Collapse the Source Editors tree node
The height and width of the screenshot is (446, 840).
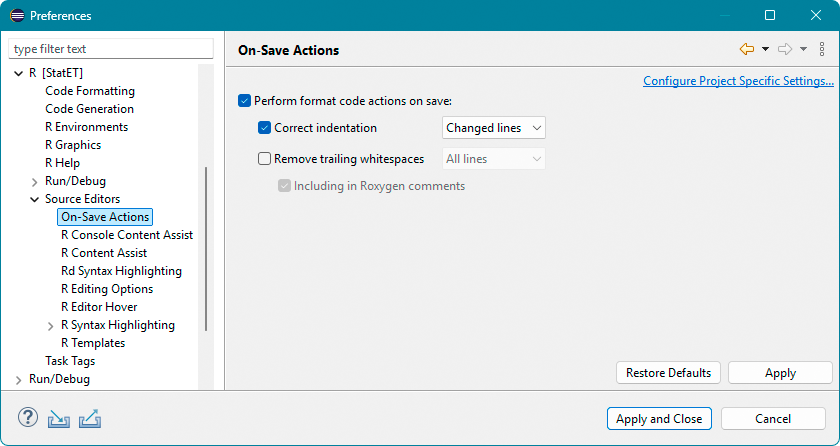click(36, 199)
